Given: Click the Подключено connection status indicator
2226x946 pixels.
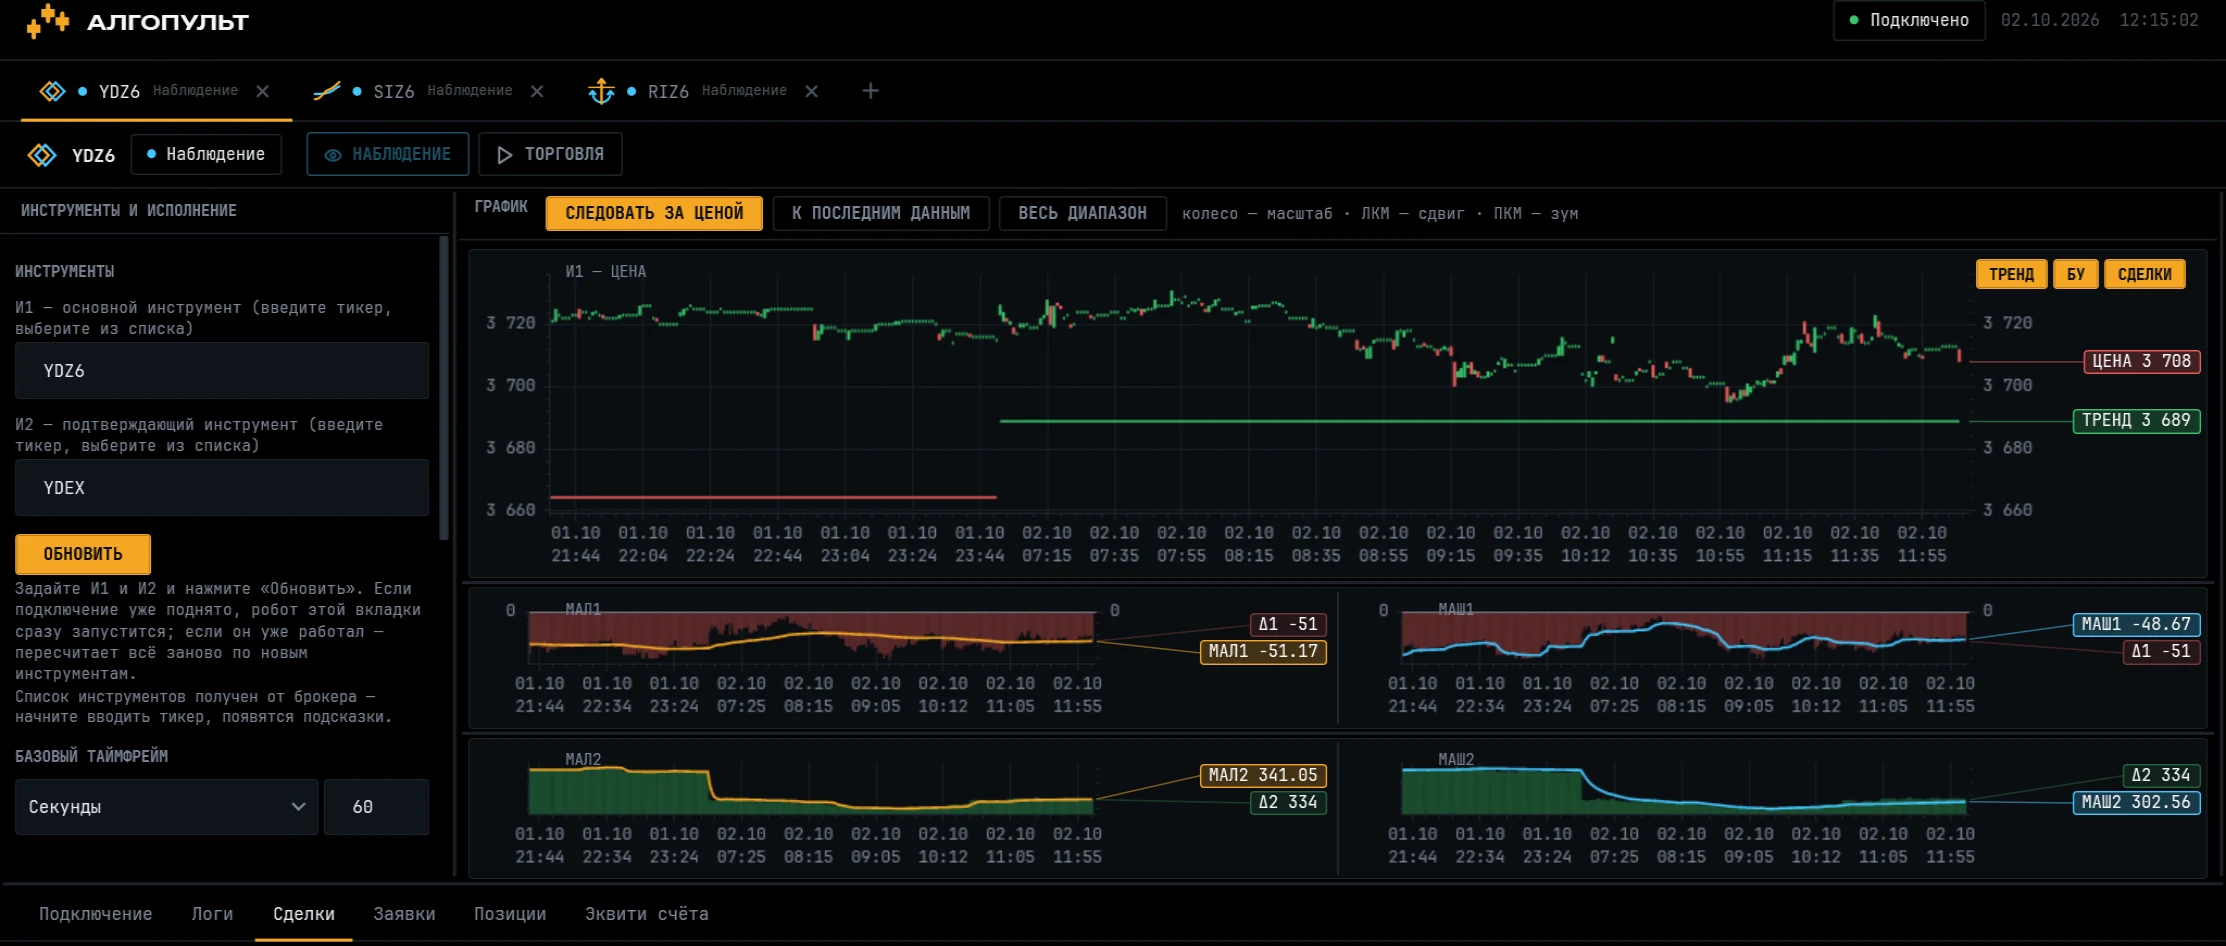Looking at the screenshot, I should tap(1909, 20).
